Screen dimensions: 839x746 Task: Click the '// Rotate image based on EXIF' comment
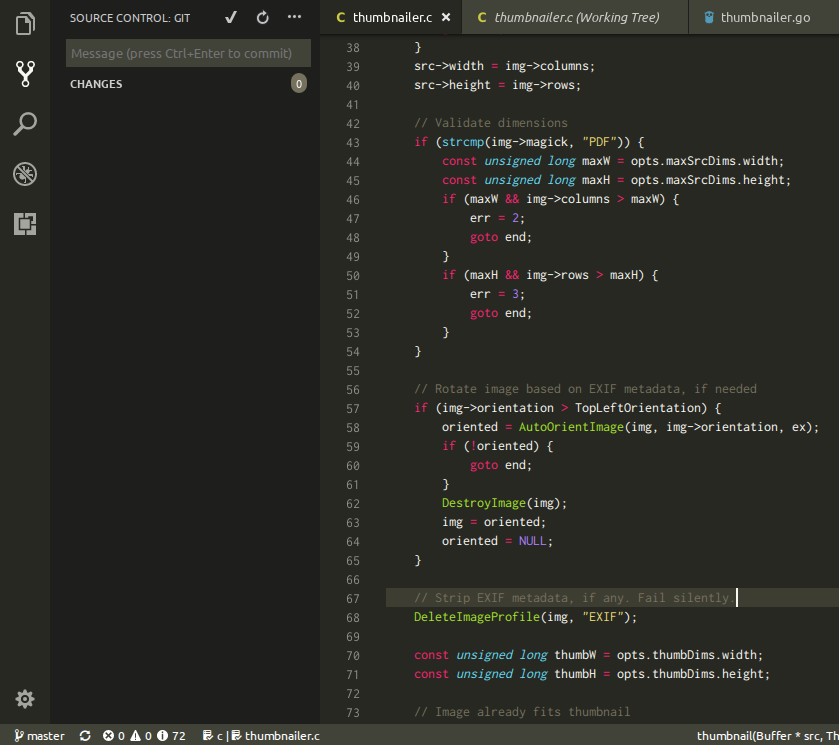(x=585, y=389)
